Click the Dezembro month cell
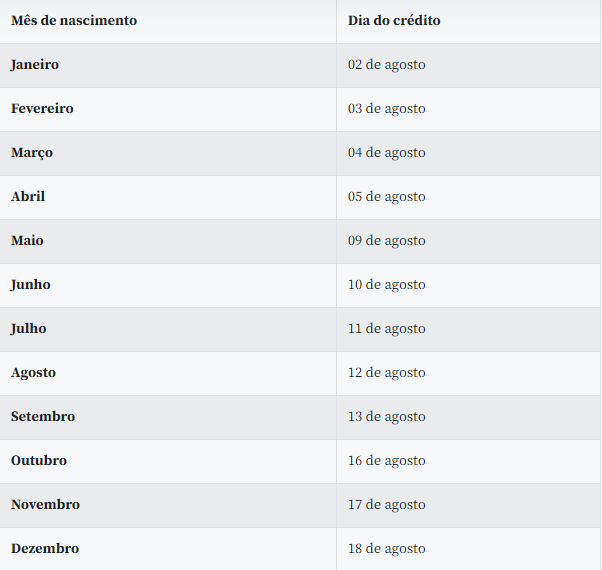Viewport: 602px width, 570px height. tap(45, 549)
